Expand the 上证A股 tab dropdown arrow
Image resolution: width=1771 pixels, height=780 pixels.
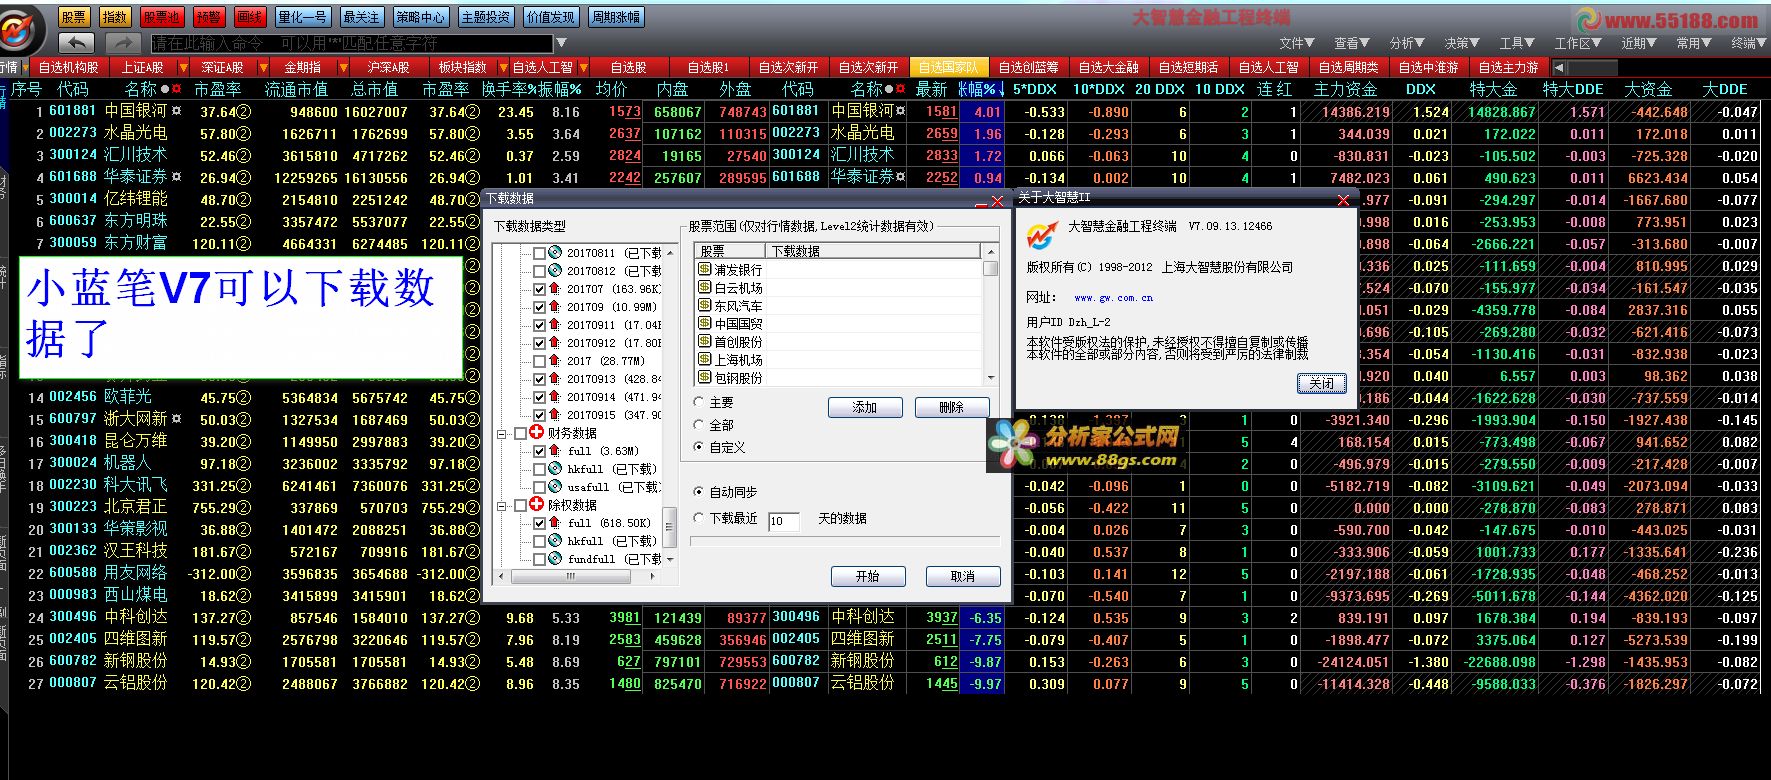[x=182, y=67]
